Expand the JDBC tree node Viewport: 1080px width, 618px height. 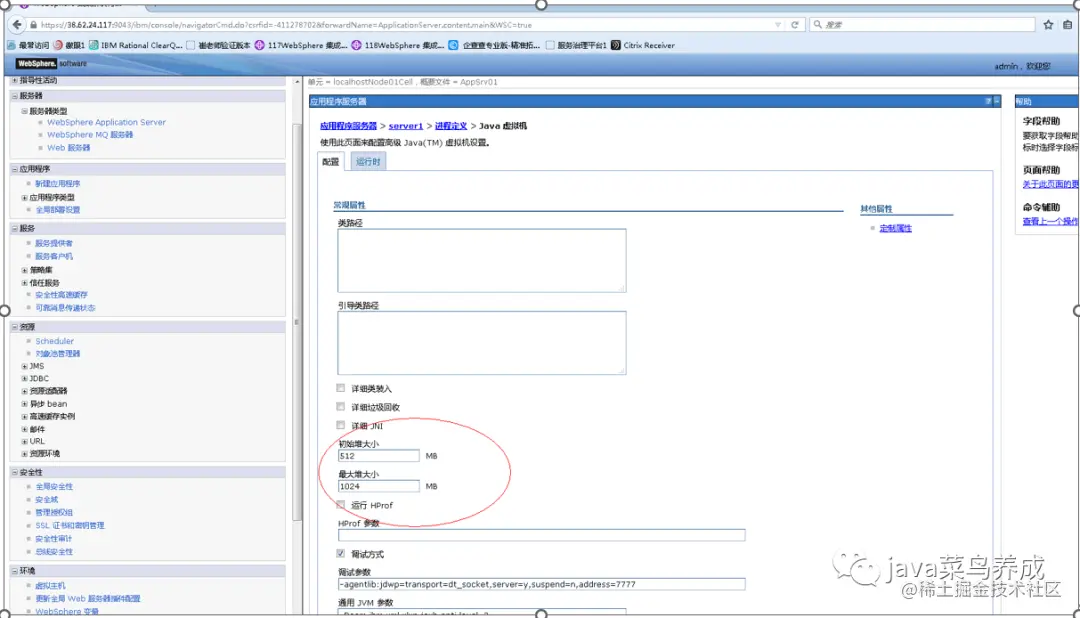[x=24, y=379]
